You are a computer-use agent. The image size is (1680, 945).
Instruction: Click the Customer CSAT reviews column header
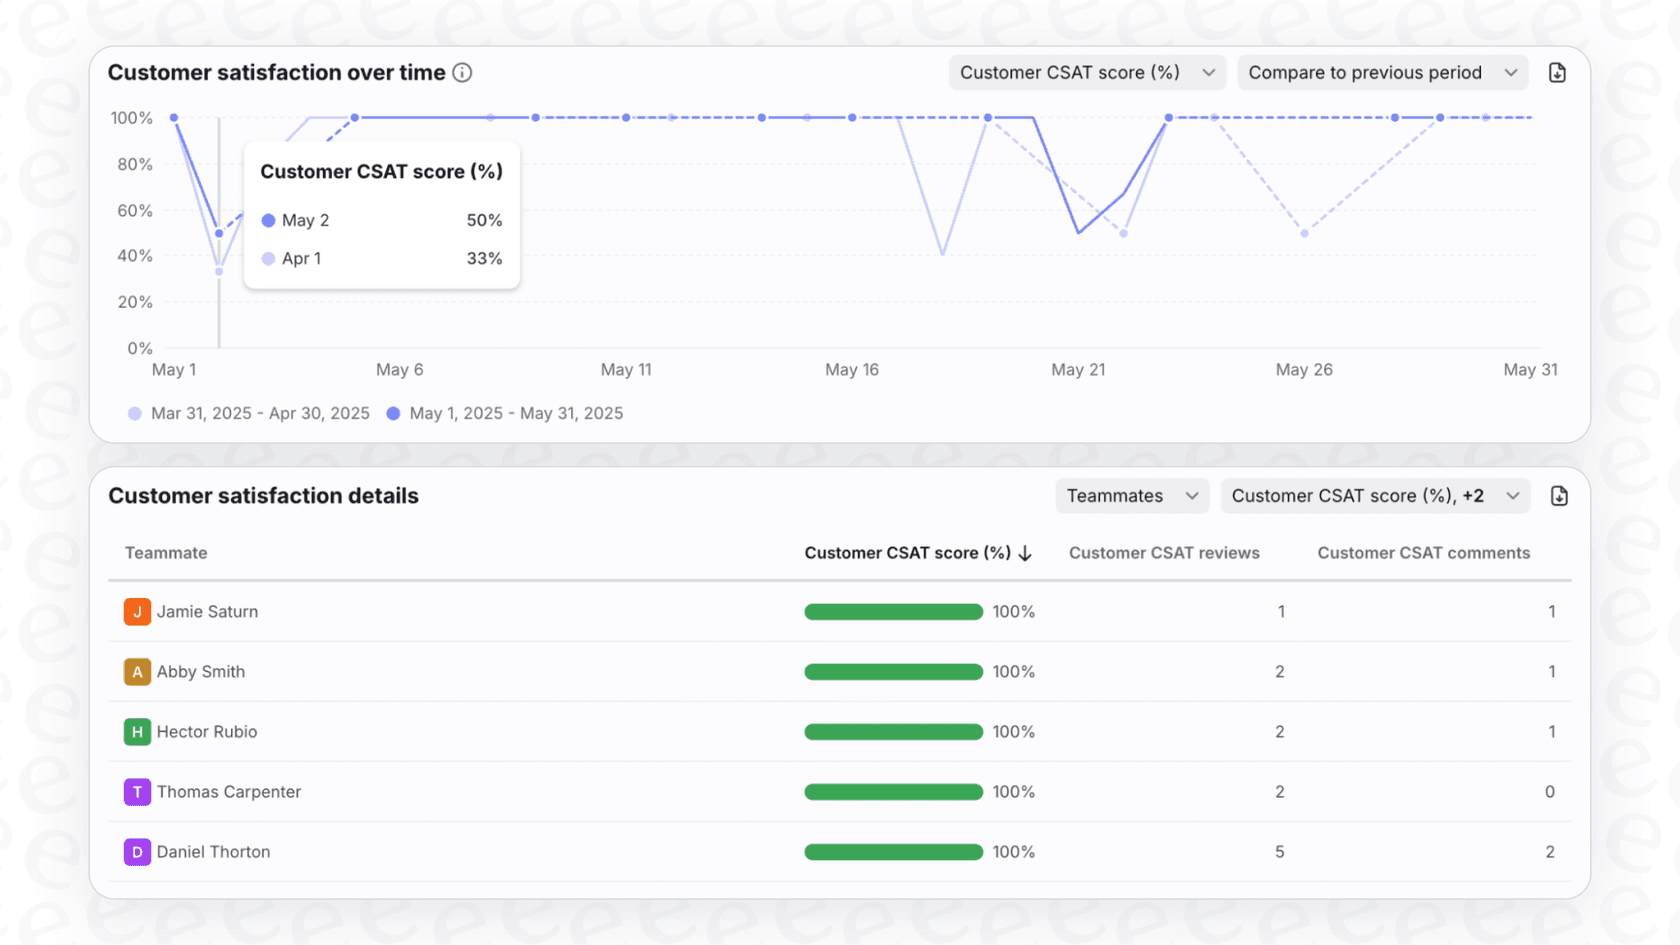1164,552
